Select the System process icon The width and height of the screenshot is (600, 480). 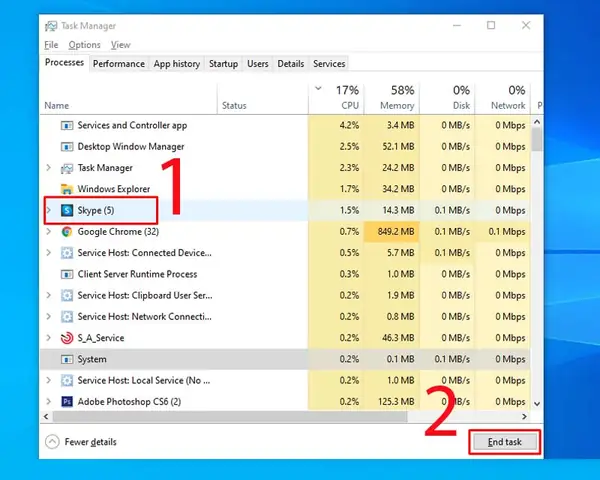coord(67,359)
